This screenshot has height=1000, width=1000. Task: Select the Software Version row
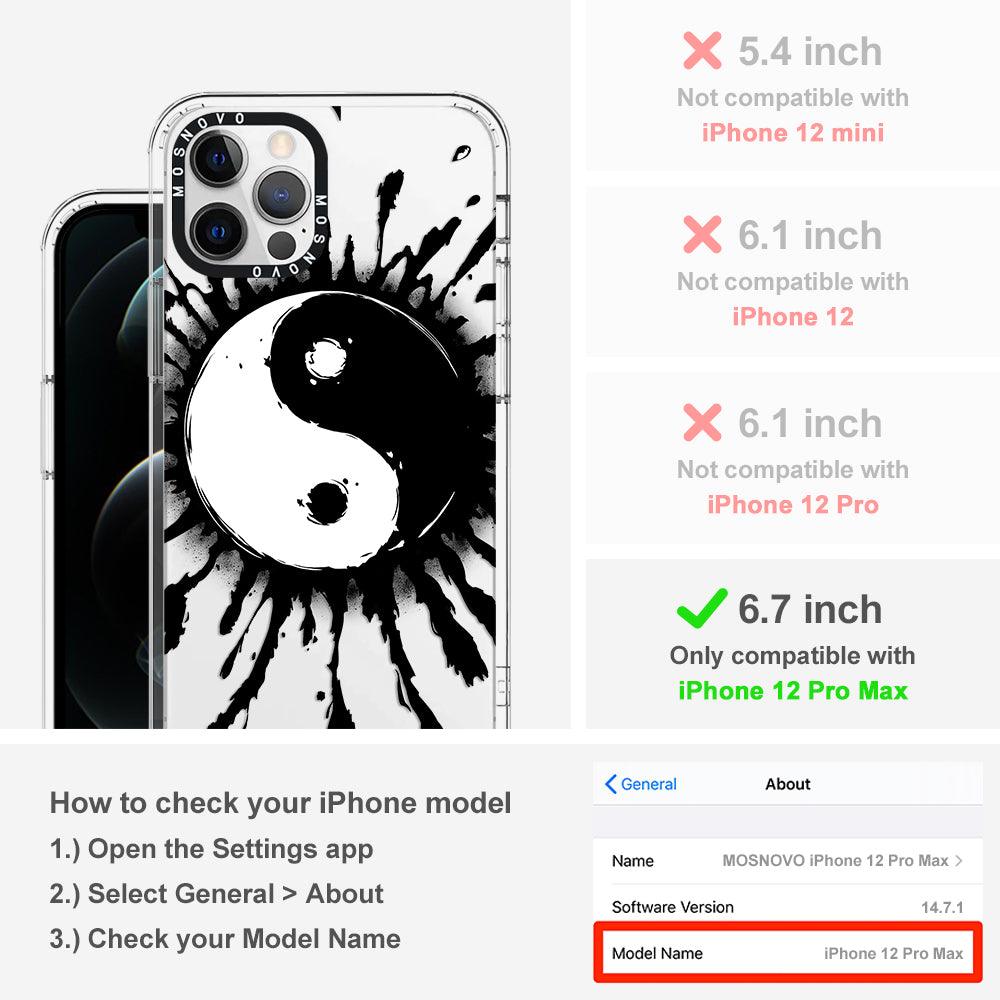788,906
